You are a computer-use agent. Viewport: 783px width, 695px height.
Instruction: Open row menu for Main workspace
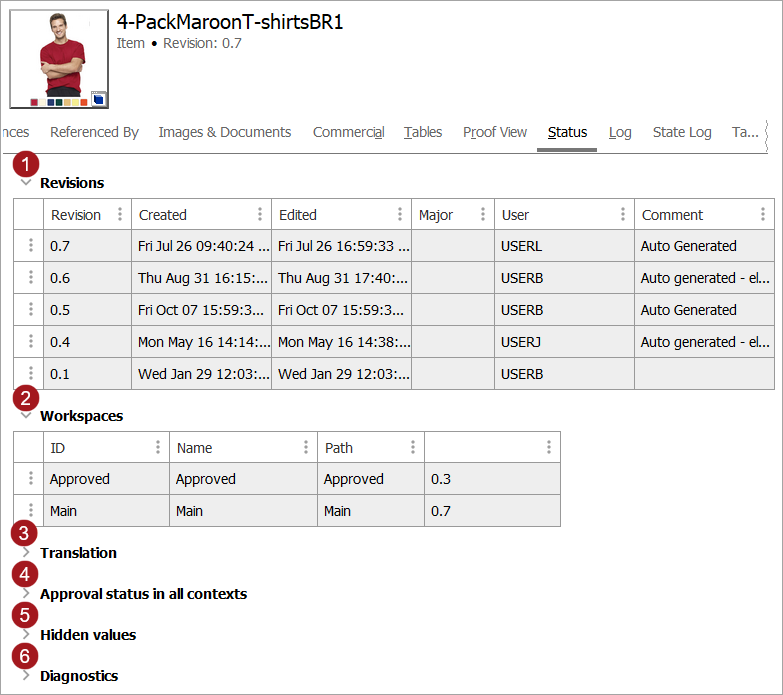30,510
